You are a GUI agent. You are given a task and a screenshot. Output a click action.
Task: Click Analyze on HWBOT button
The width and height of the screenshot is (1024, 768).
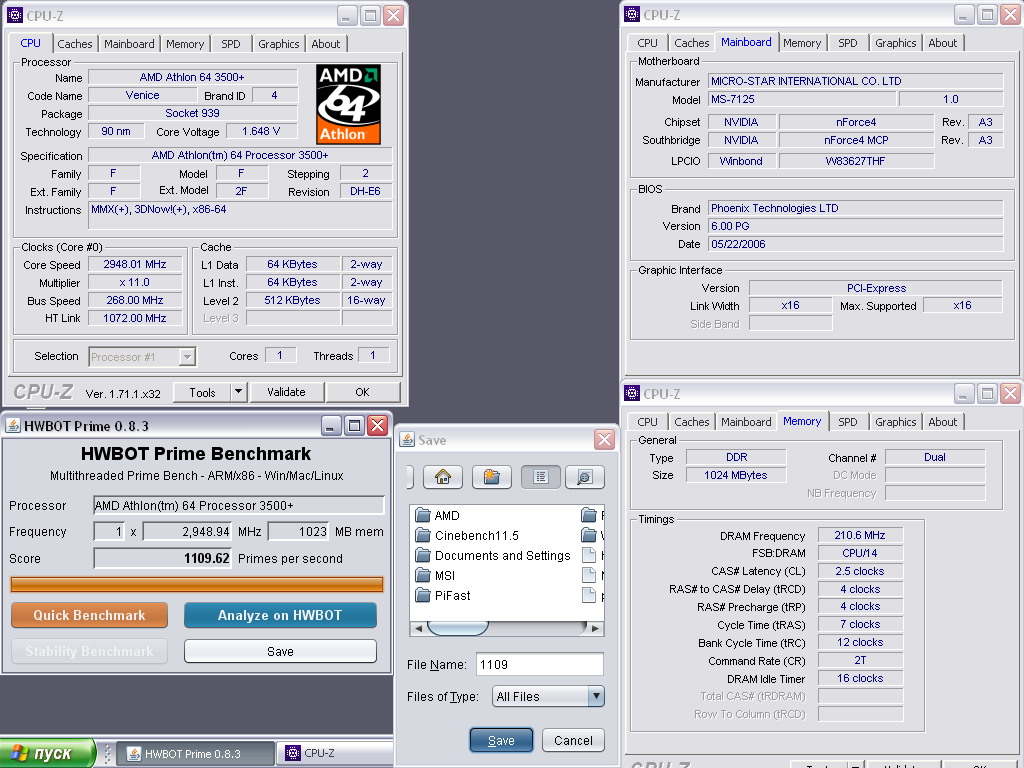280,615
